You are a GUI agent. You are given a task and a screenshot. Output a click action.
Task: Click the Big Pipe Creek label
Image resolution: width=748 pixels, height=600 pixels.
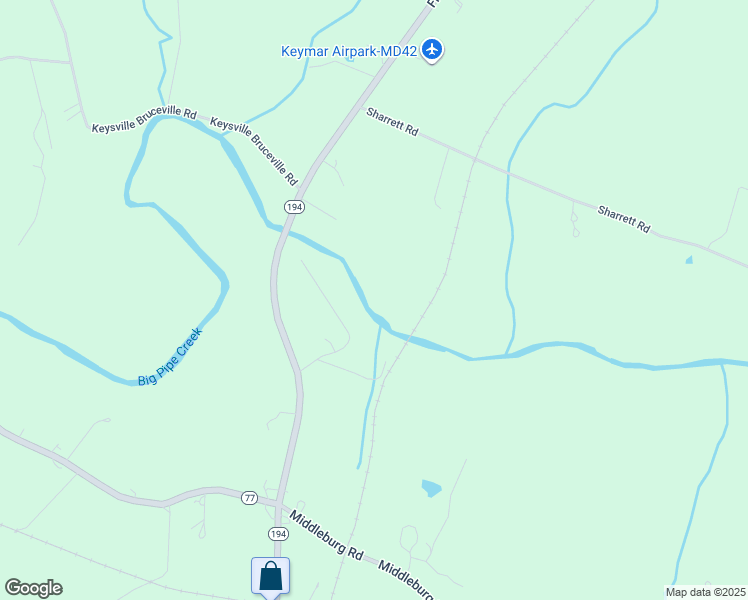coord(170,357)
